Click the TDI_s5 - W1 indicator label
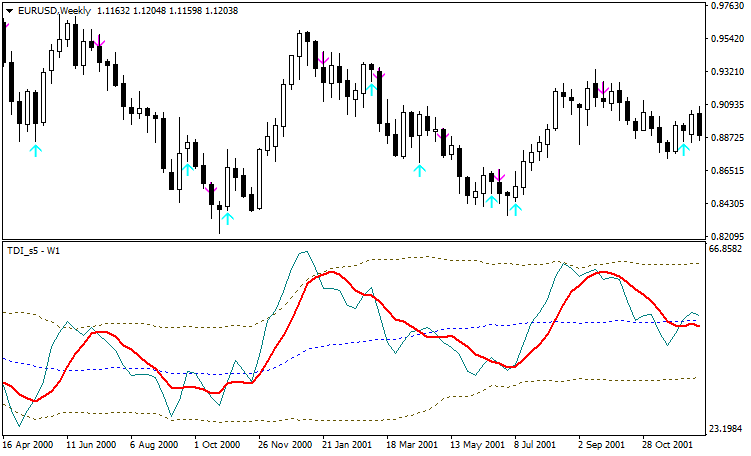The height and width of the screenshot is (456, 751). tap(34, 251)
